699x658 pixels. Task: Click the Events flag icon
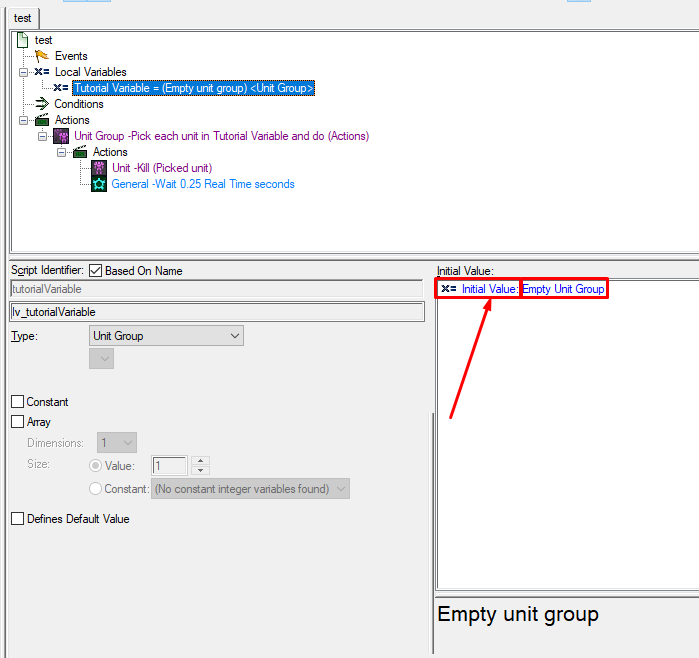(42, 56)
